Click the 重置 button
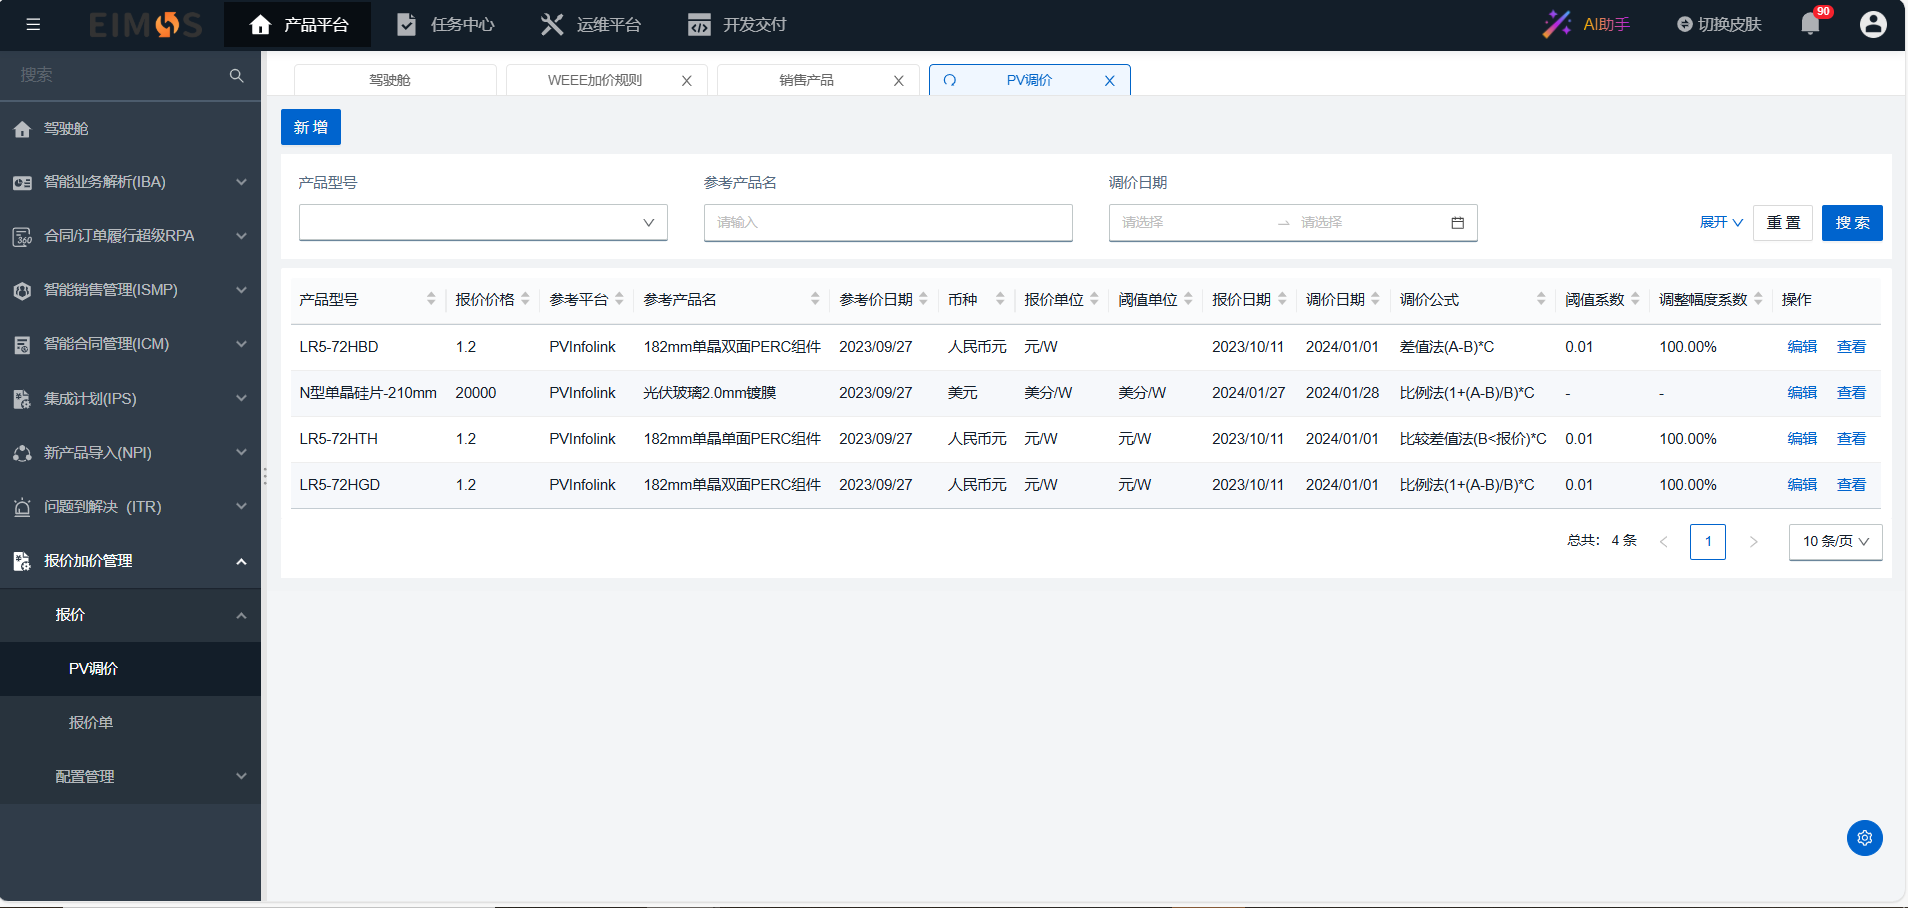Viewport: 1908px width, 908px height. 1783,222
